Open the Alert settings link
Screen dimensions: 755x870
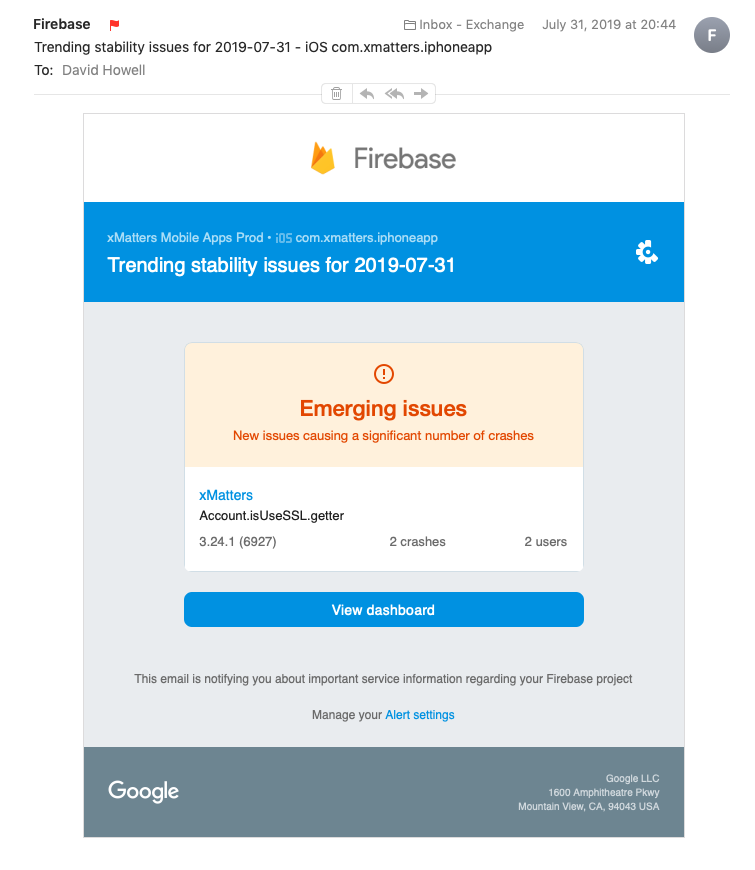(x=420, y=715)
